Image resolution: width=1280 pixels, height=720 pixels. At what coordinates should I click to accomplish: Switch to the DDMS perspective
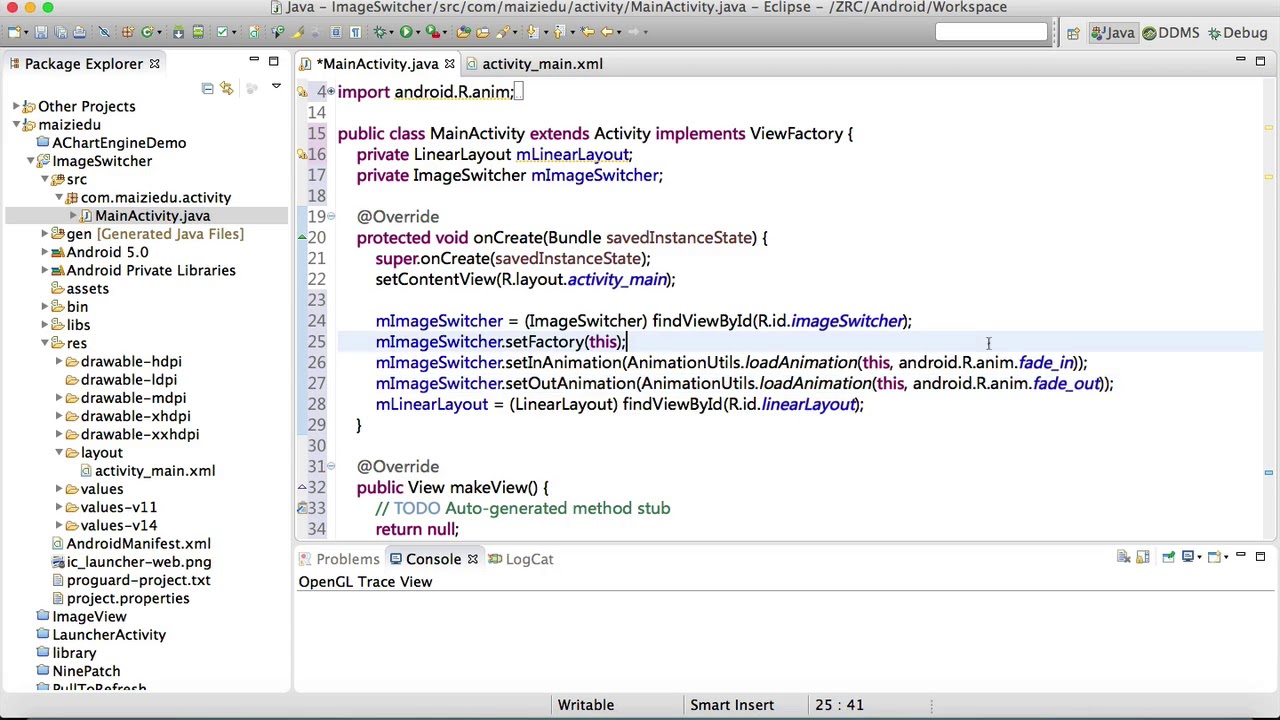1170,33
